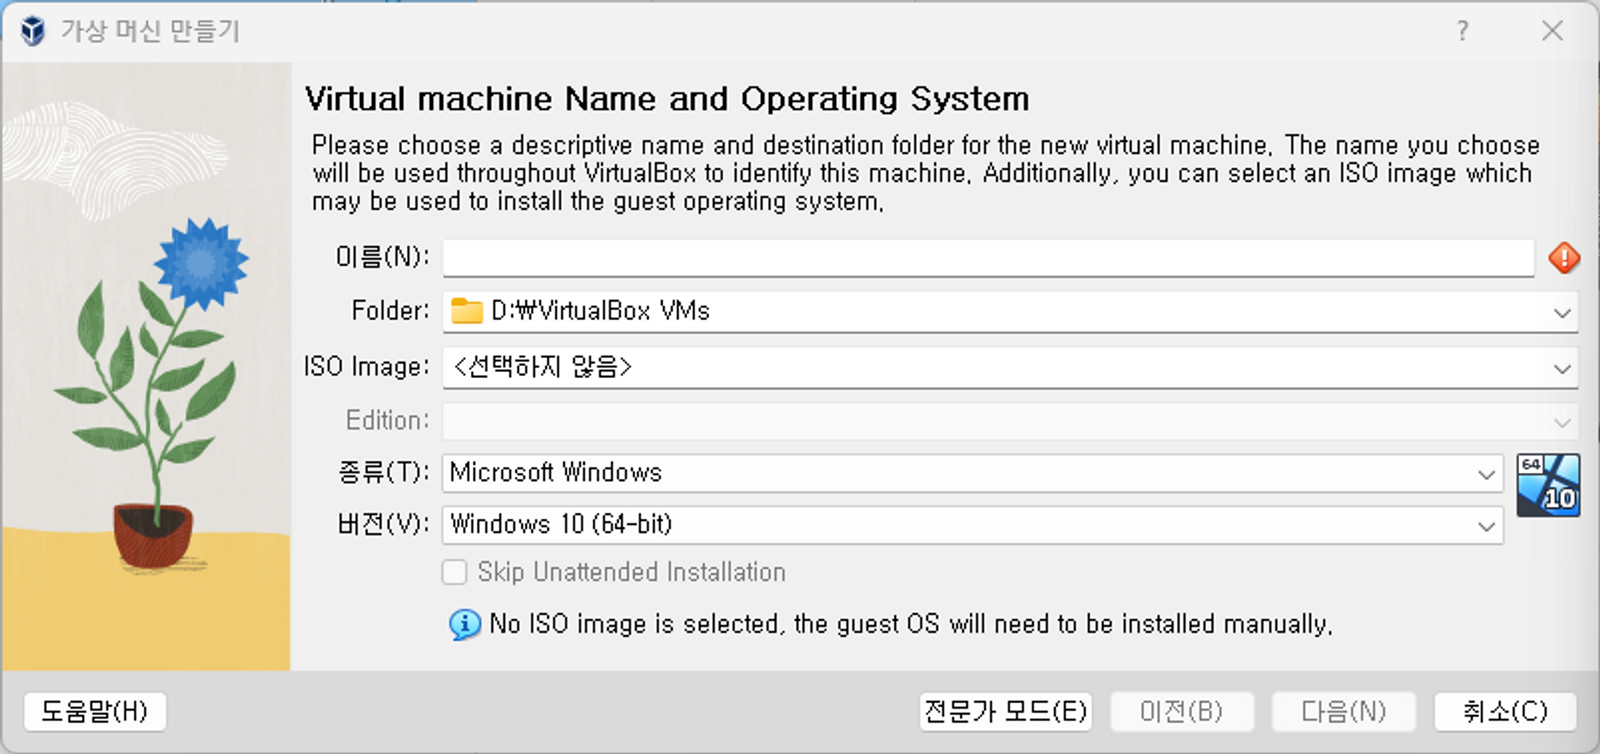Image resolution: width=1600 pixels, height=754 pixels.
Task: Click the 종류(T): label
Action: (384, 472)
